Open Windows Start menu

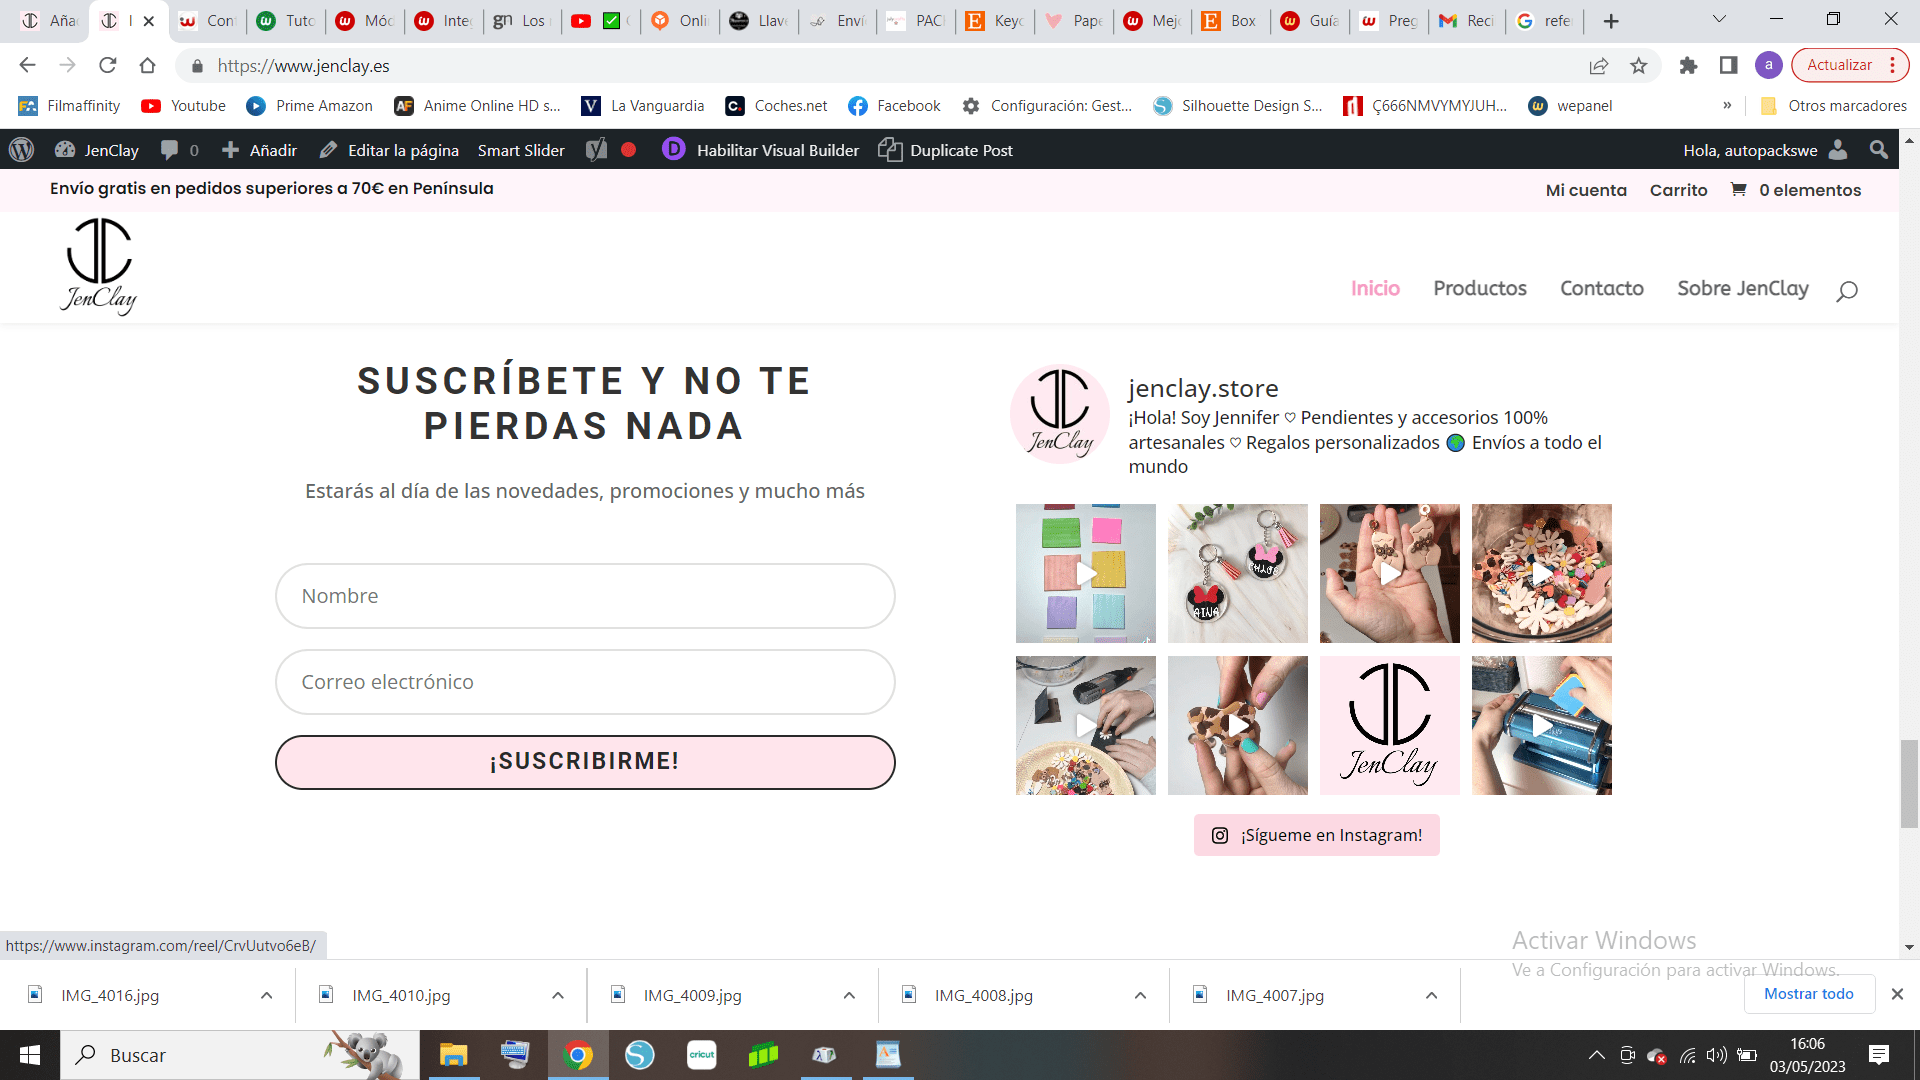[x=30, y=1055]
